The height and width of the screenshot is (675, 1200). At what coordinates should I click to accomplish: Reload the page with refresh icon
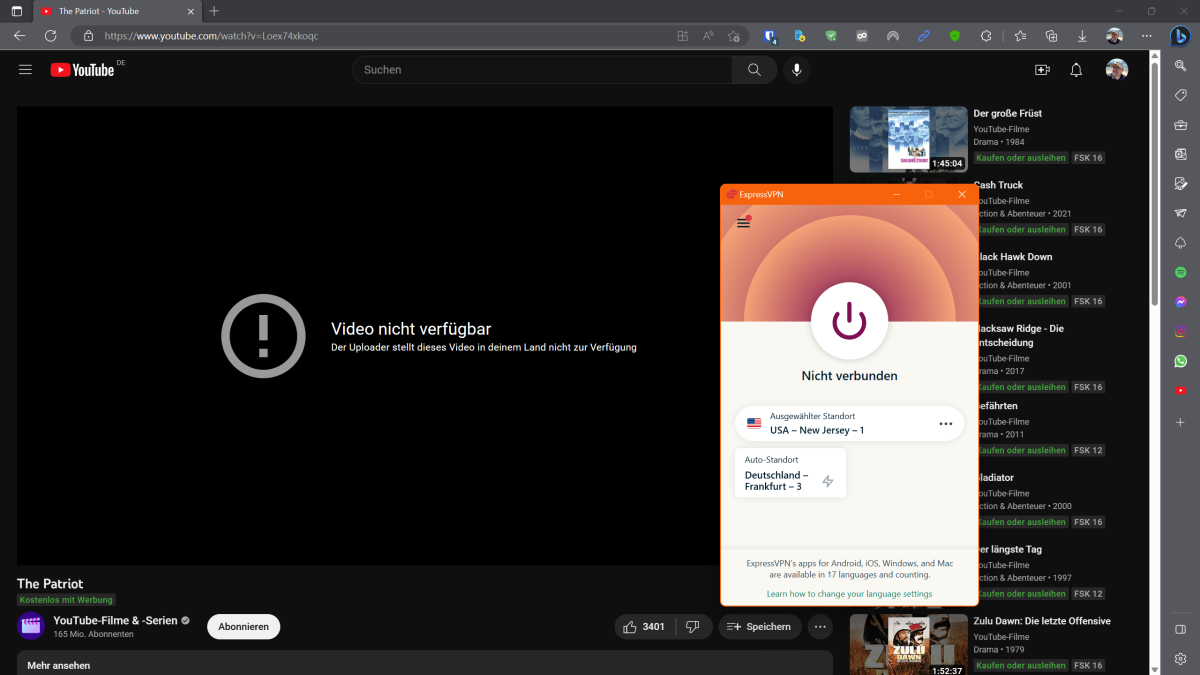point(50,35)
